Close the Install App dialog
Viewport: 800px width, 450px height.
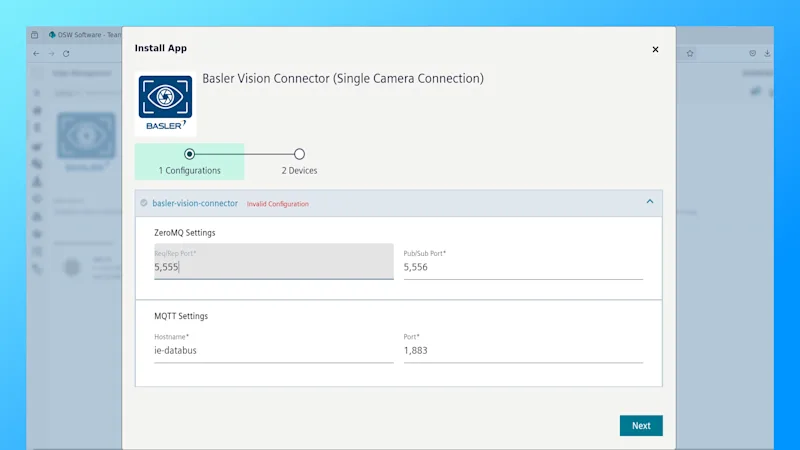click(655, 49)
